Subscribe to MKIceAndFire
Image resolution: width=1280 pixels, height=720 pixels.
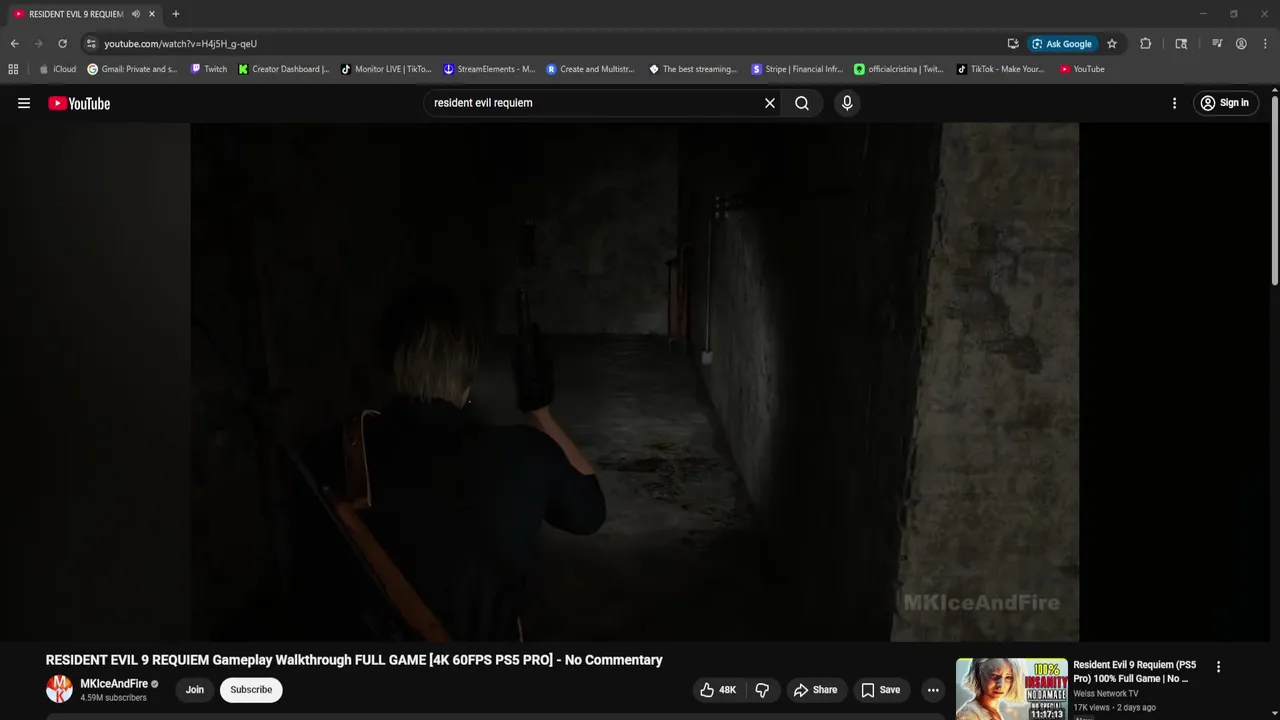coord(251,690)
